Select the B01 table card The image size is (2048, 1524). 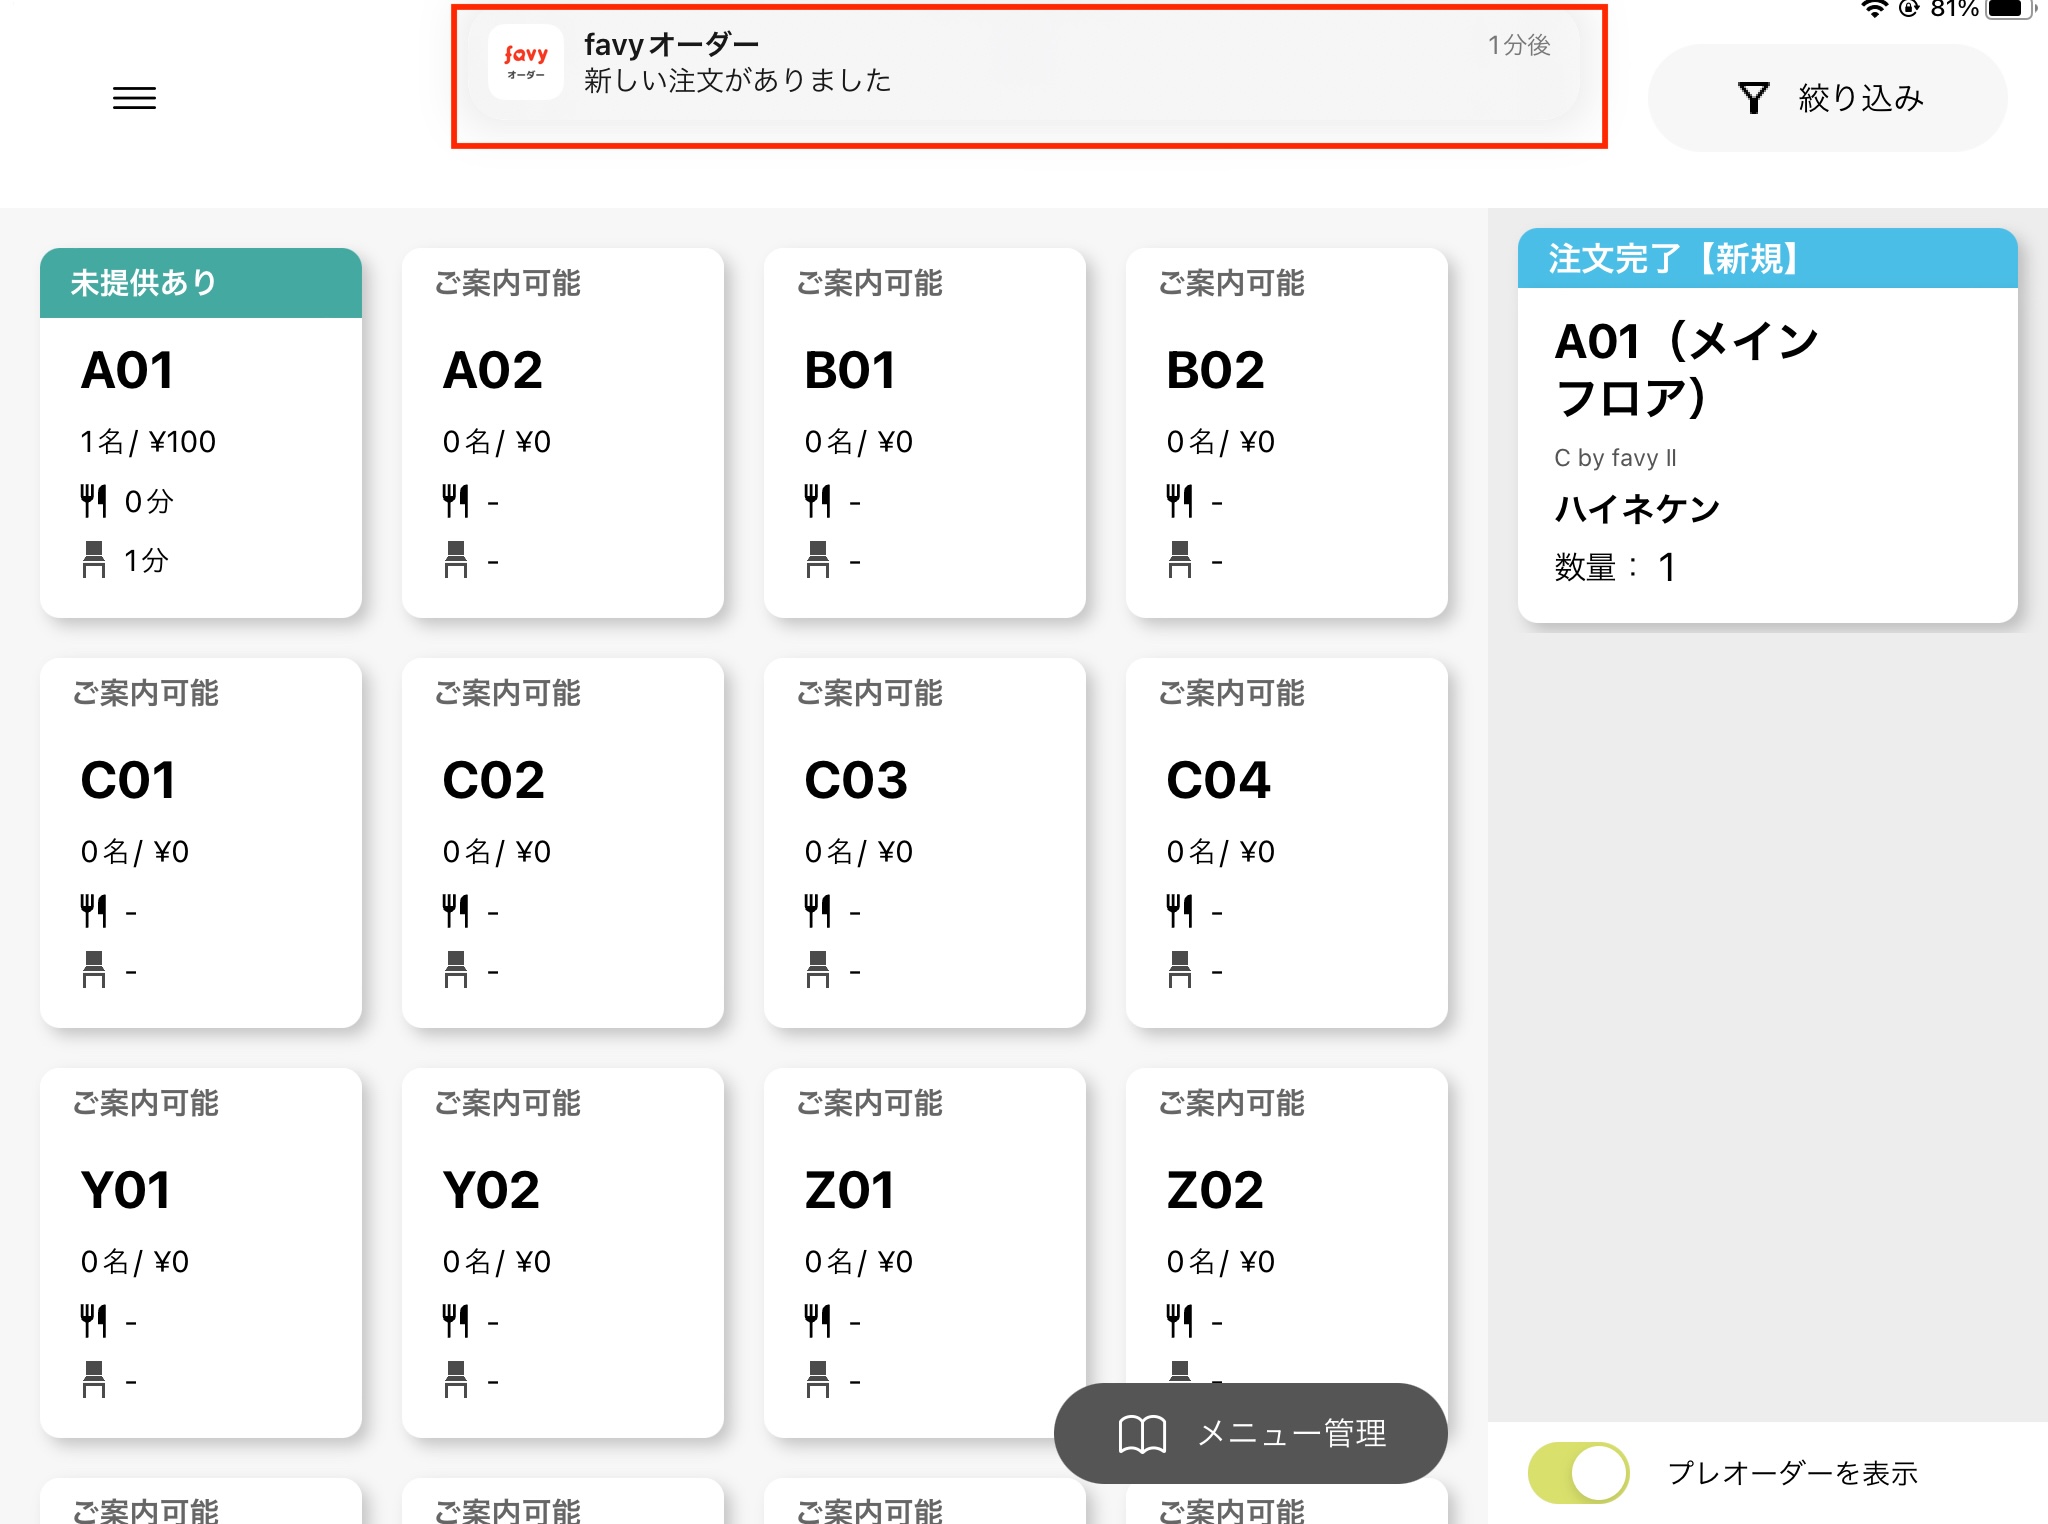point(924,432)
